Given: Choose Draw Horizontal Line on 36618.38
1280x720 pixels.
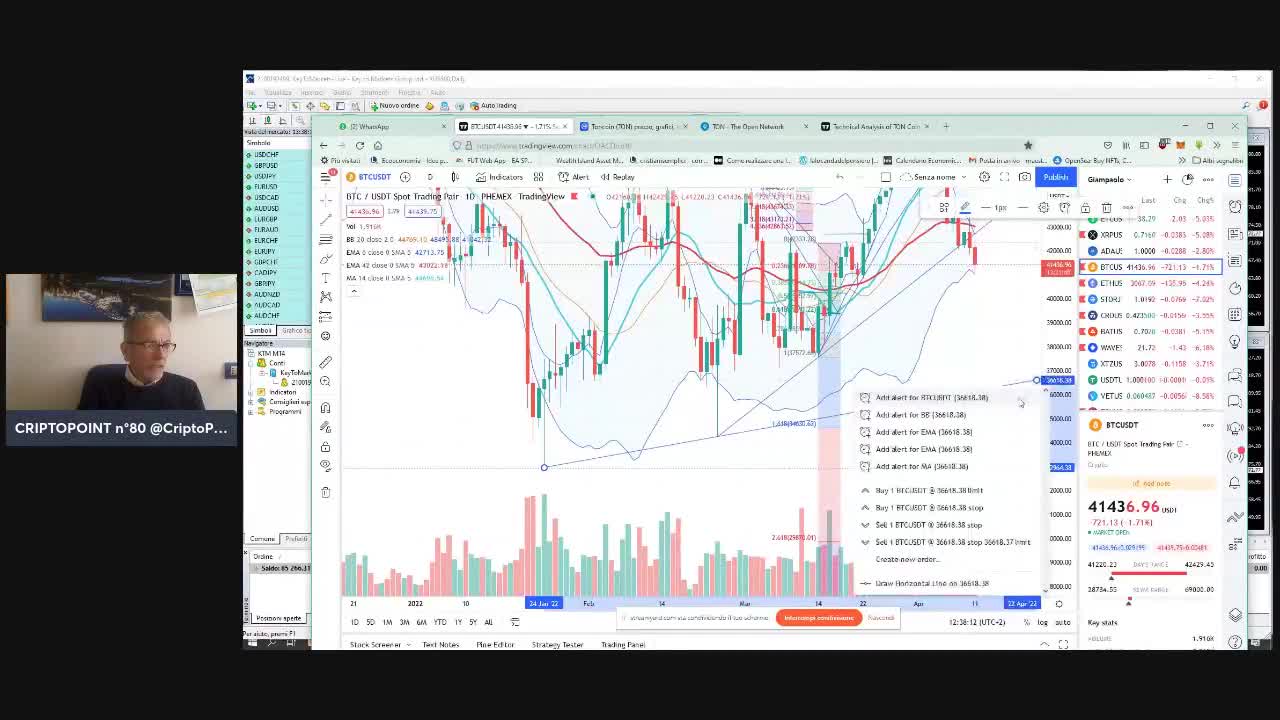Looking at the screenshot, I should coord(932,583).
